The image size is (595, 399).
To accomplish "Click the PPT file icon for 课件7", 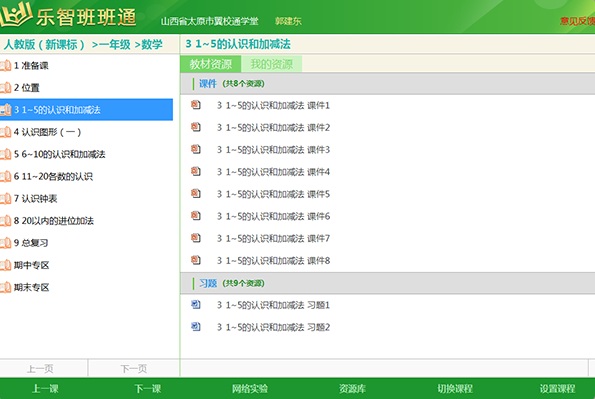I will 195,238.
